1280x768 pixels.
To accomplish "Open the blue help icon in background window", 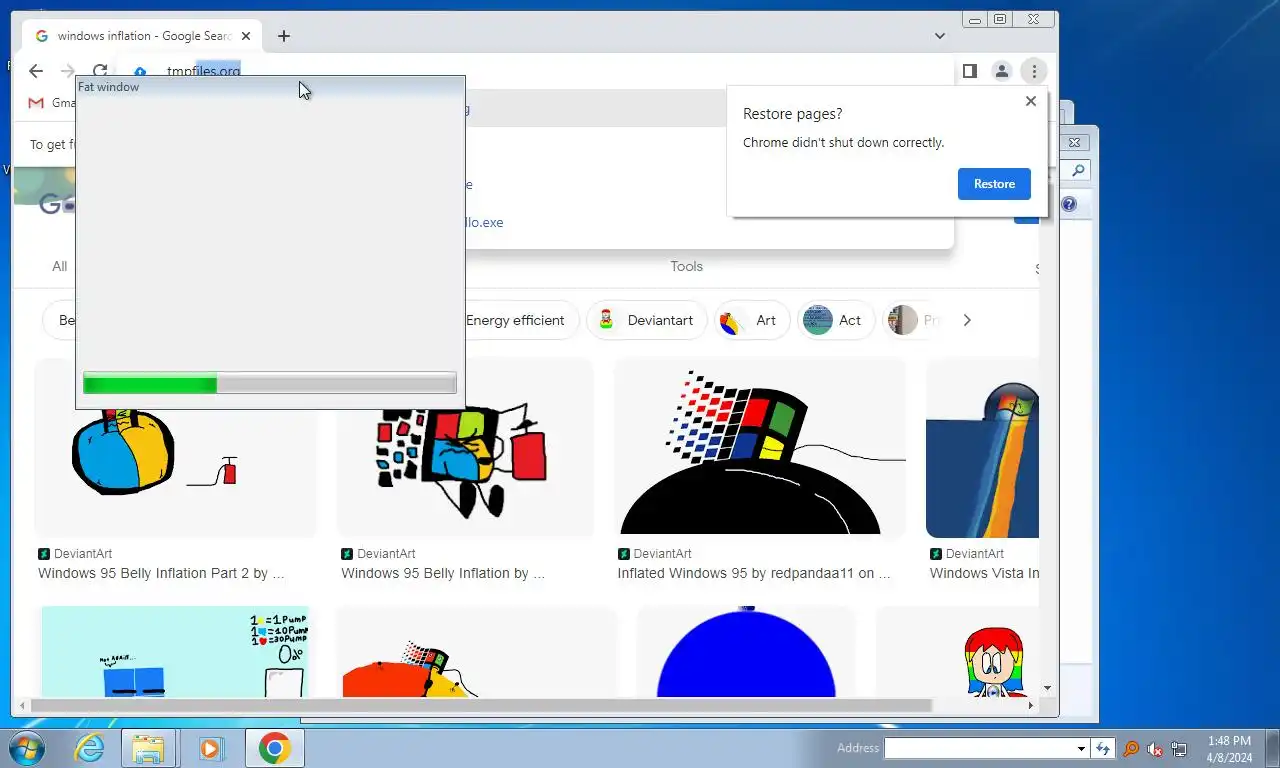I will 1069,204.
